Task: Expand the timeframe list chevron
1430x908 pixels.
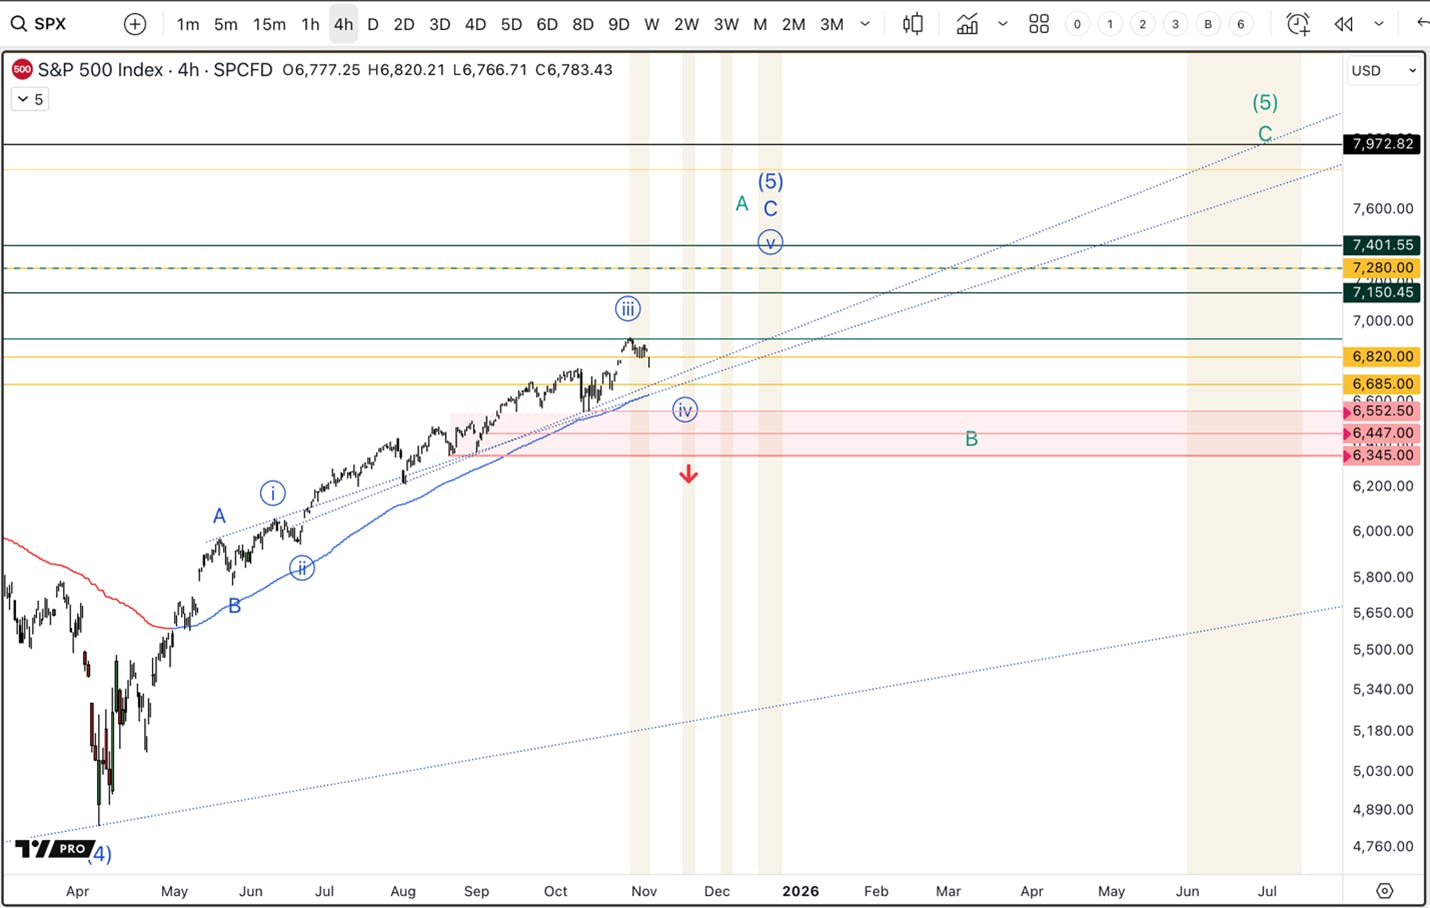Action: click(x=865, y=24)
